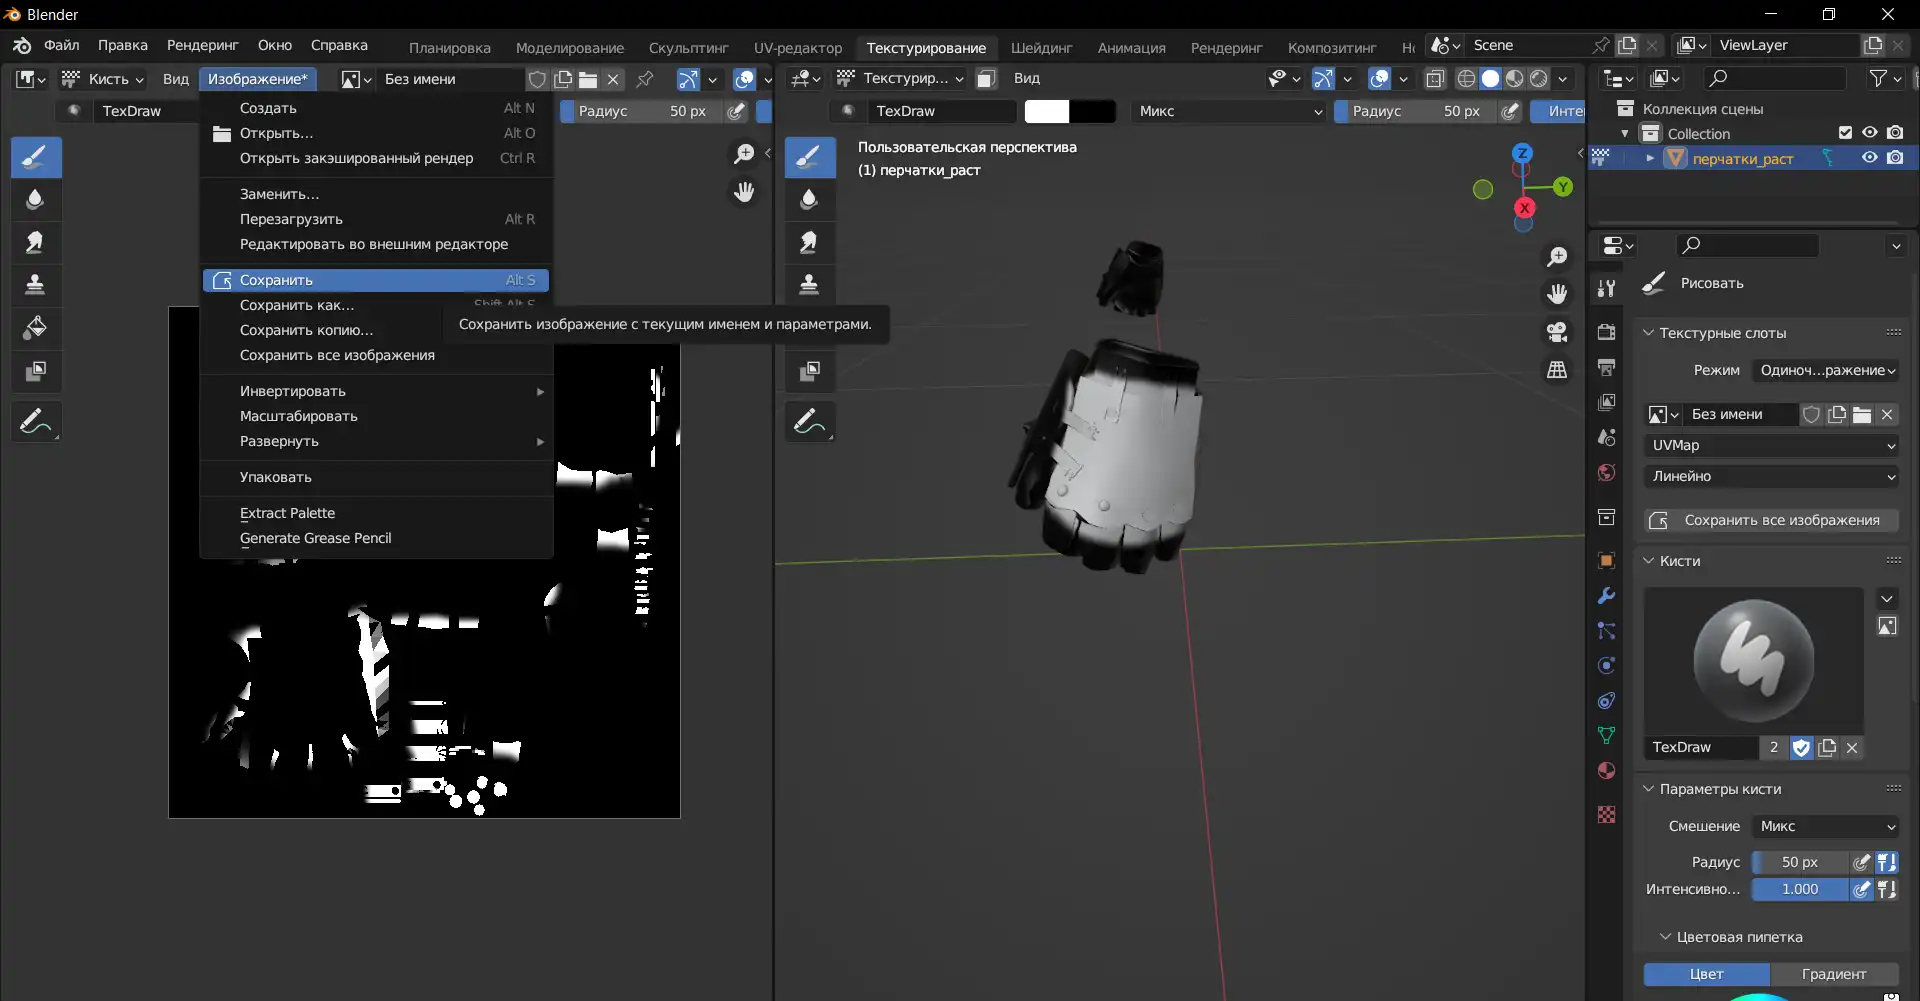Switch to the Шейдинг workspace tab
This screenshot has width=1920, height=1001.
[1041, 47]
